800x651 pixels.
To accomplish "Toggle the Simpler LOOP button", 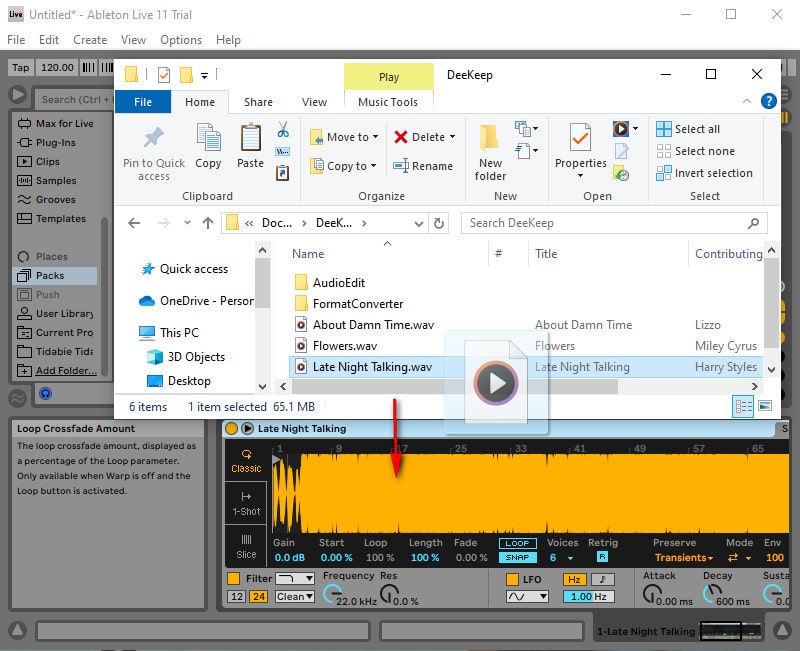I will coord(517,543).
